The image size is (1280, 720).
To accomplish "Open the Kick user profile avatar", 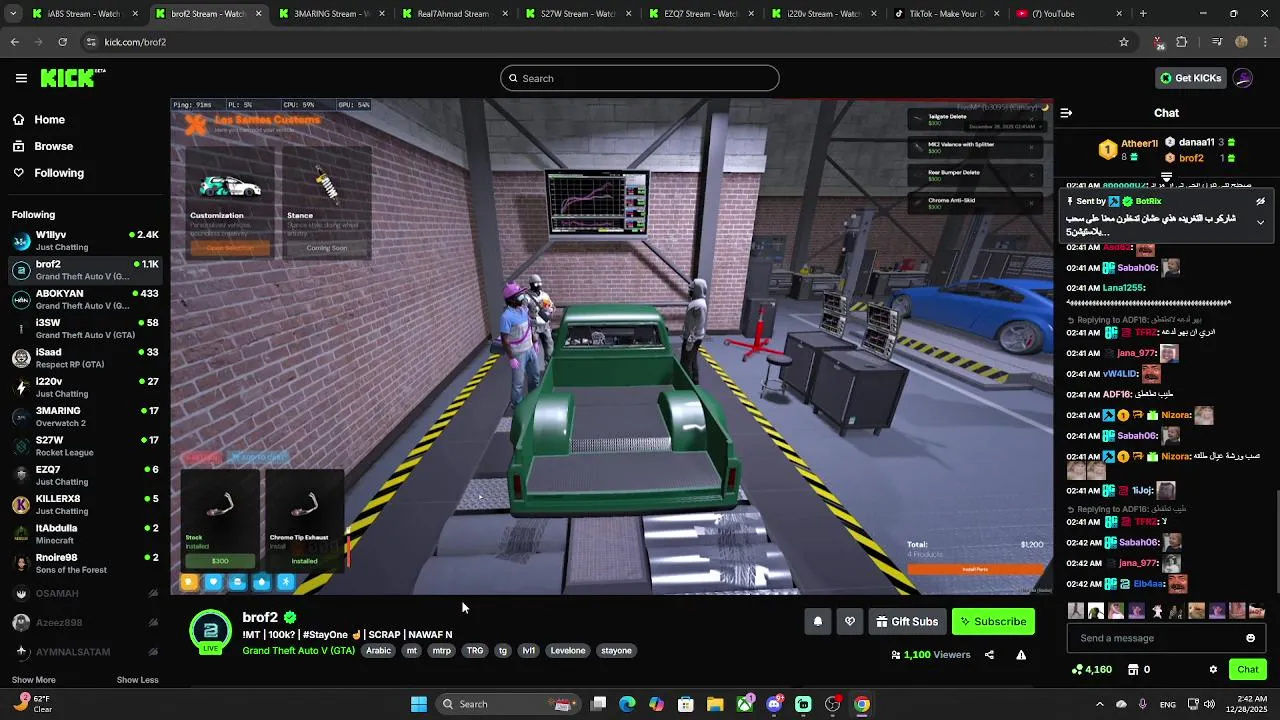I will click(x=1243, y=78).
